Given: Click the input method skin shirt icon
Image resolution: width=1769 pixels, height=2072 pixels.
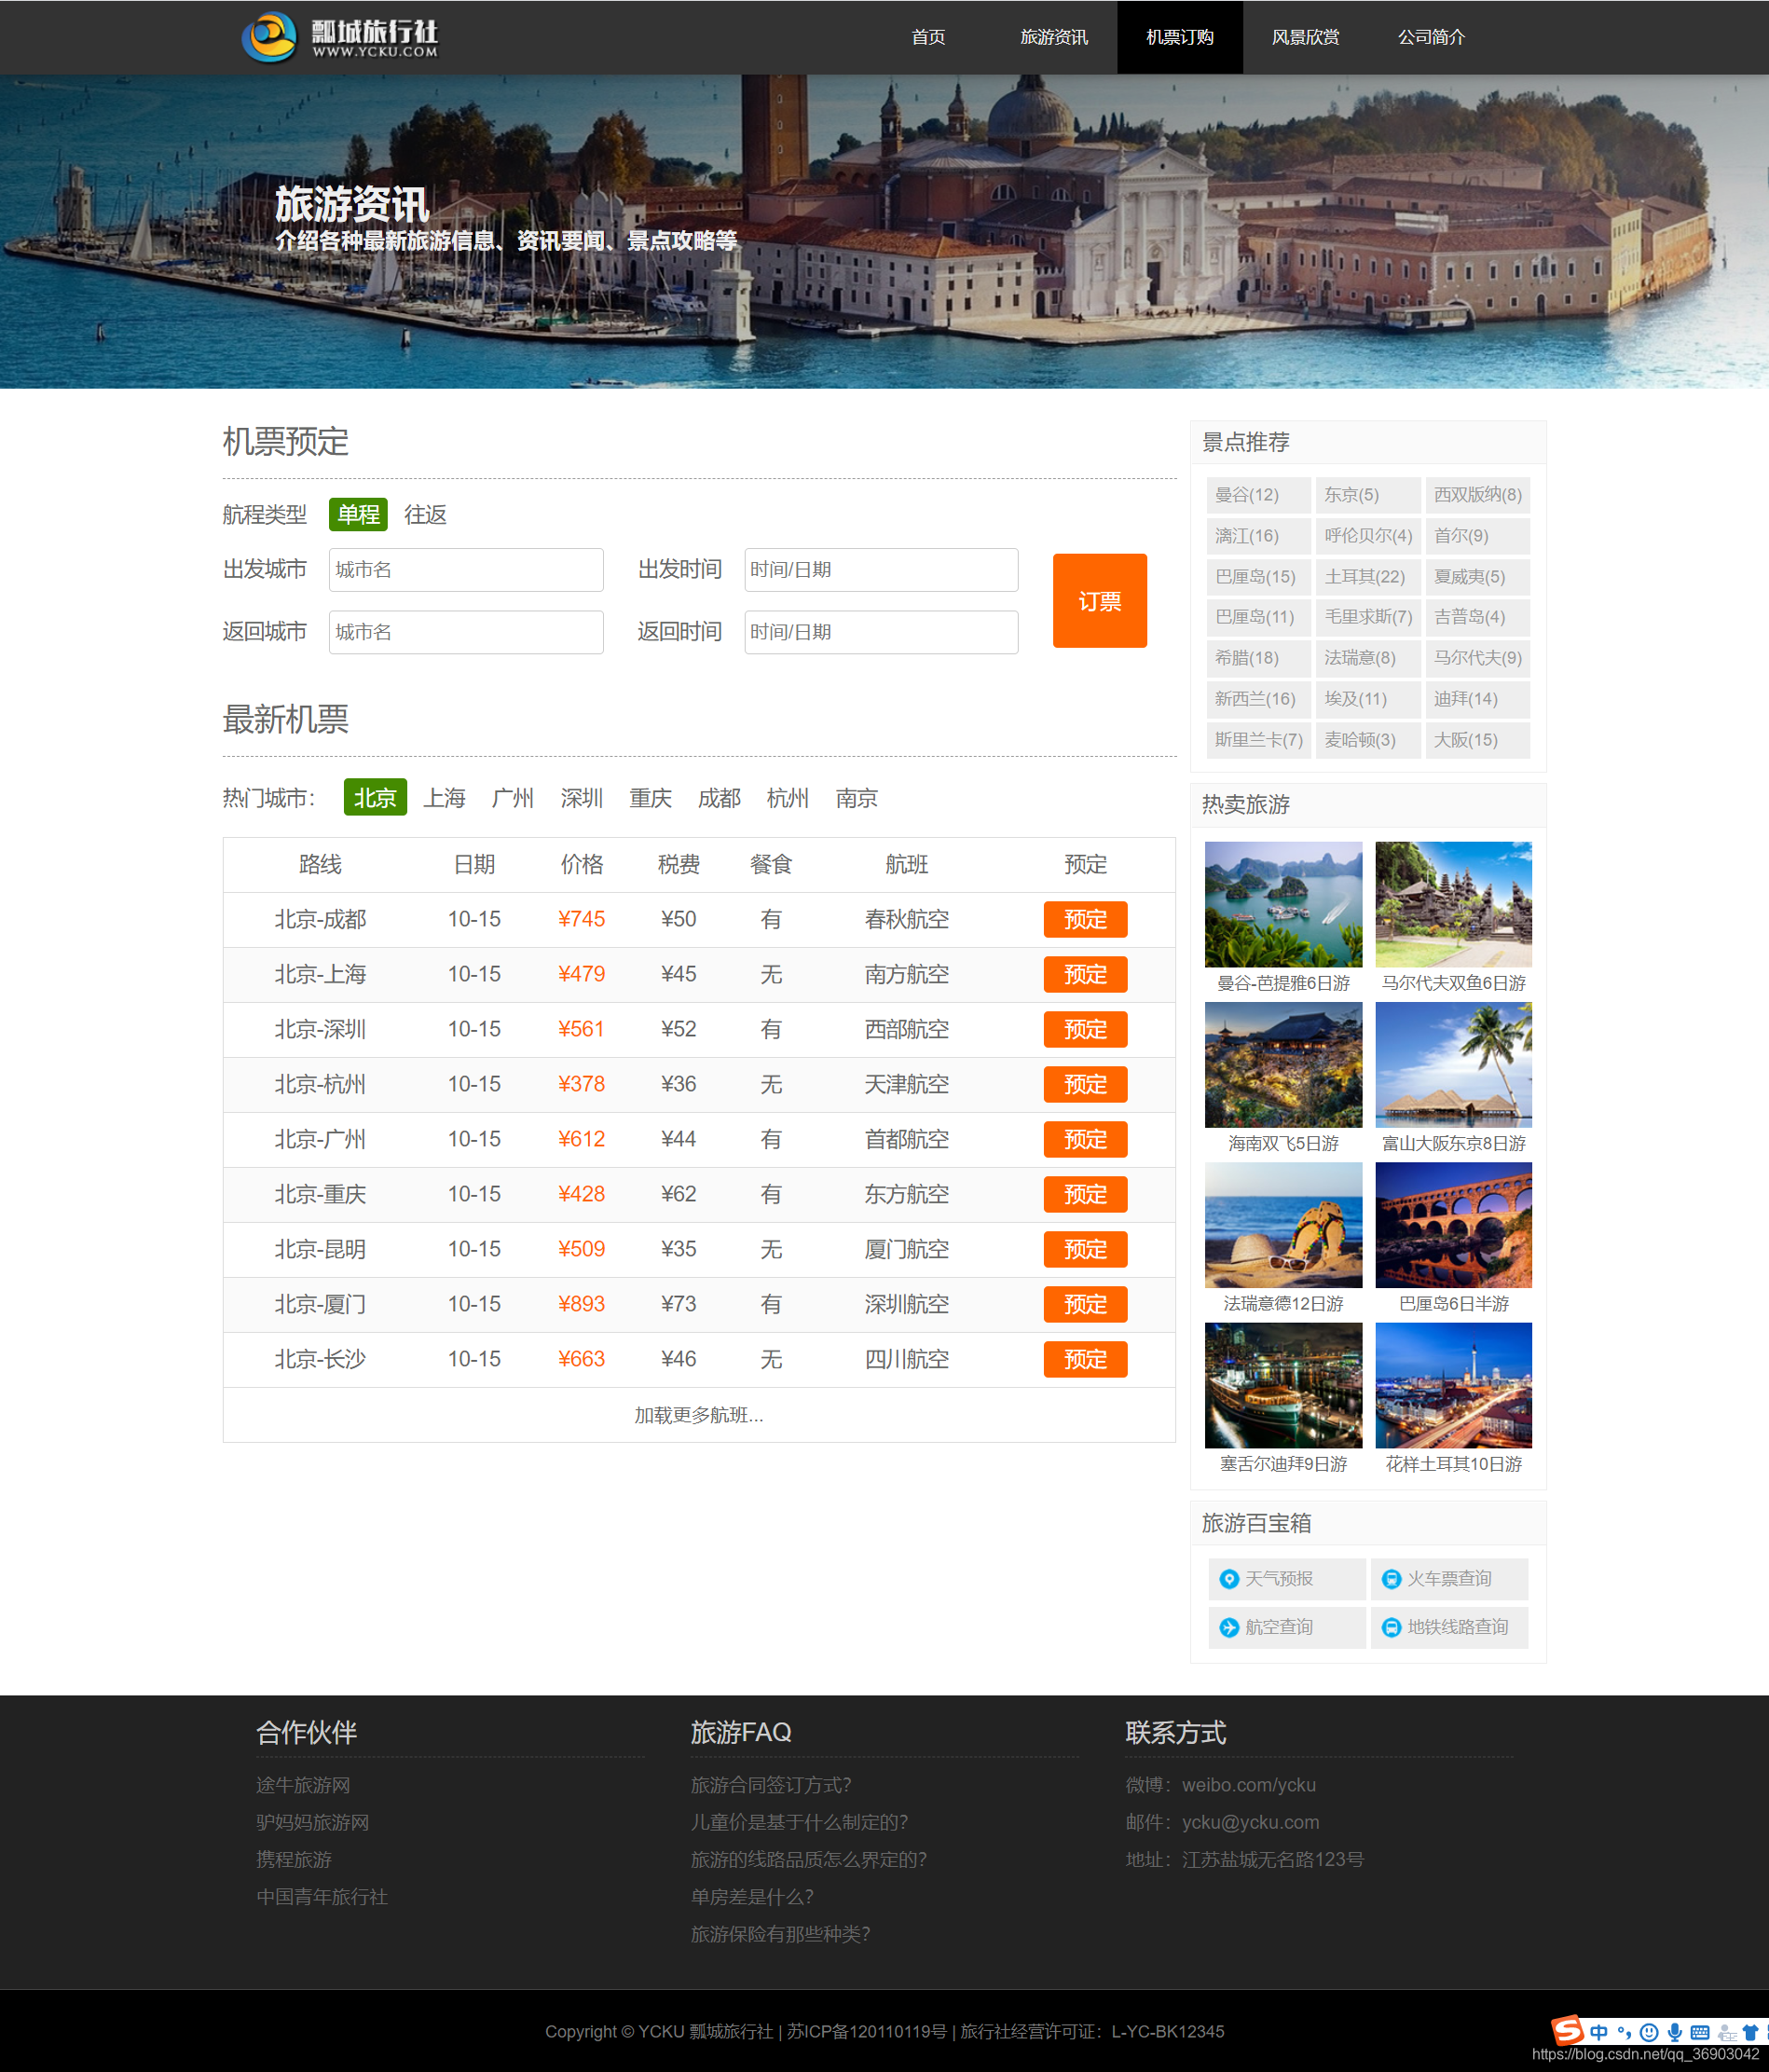Looking at the screenshot, I should click(x=1750, y=2032).
